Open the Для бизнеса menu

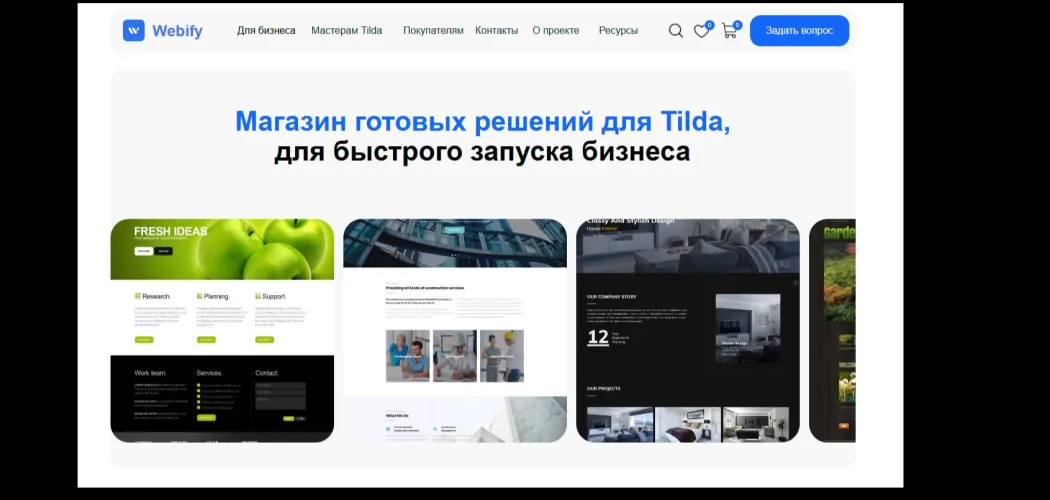click(266, 30)
